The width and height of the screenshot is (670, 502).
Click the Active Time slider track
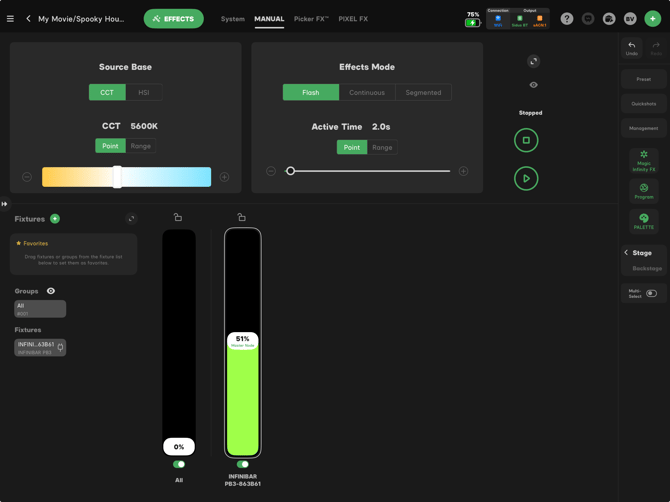367,171
